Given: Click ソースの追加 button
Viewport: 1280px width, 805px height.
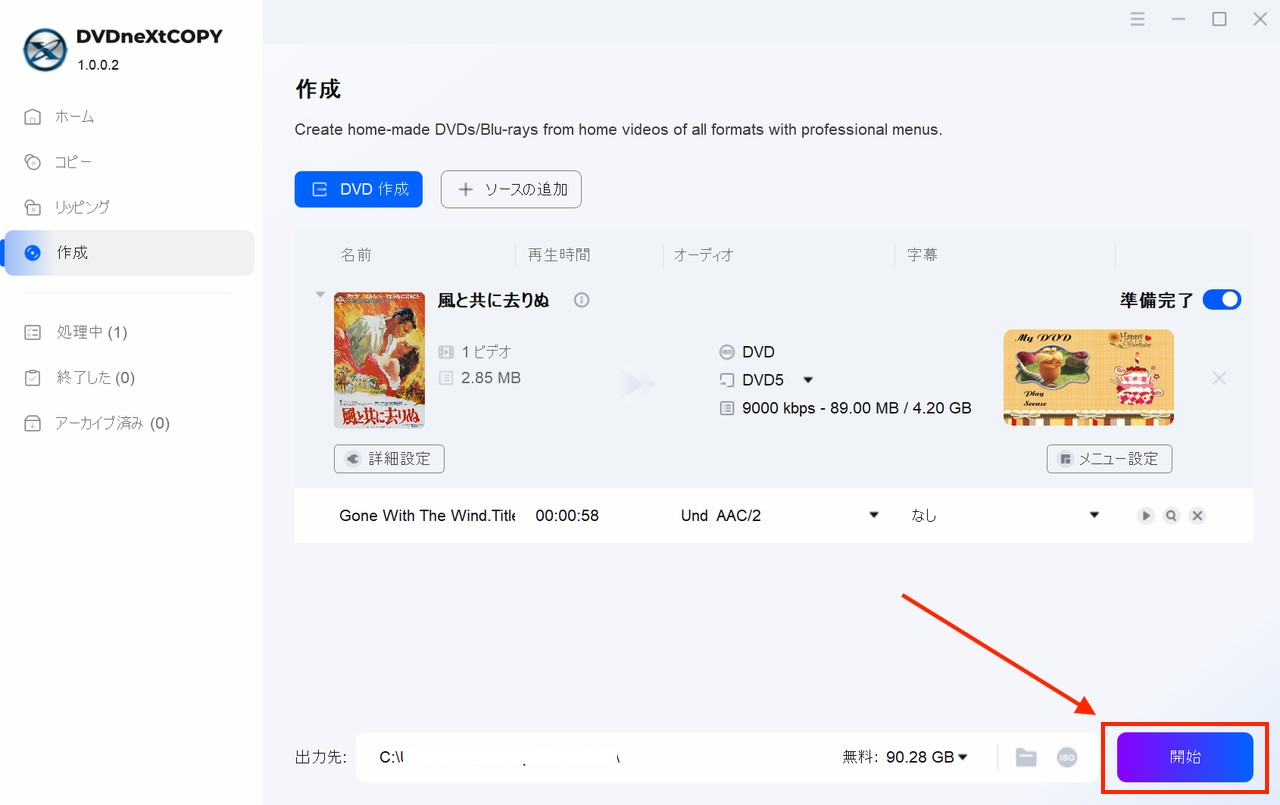Looking at the screenshot, I should click(x=511, y=189).
